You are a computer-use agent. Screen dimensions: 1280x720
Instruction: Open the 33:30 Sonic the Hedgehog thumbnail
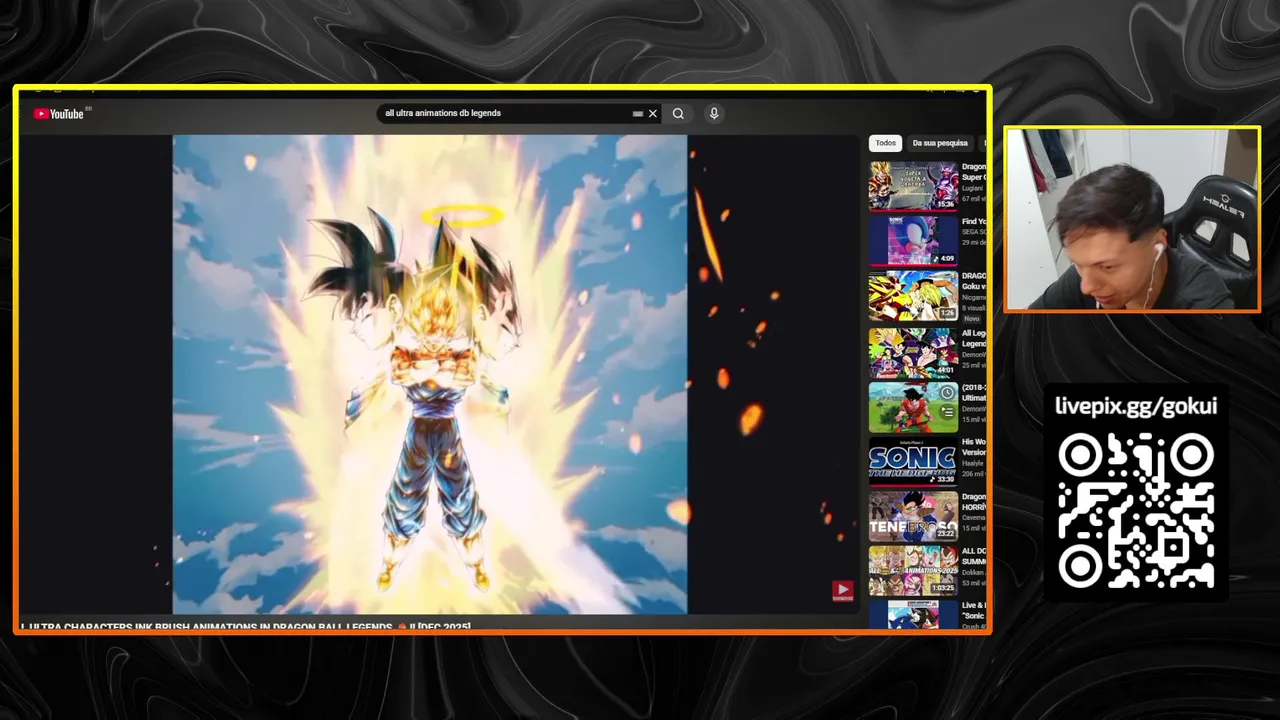(x=913, y=461)
